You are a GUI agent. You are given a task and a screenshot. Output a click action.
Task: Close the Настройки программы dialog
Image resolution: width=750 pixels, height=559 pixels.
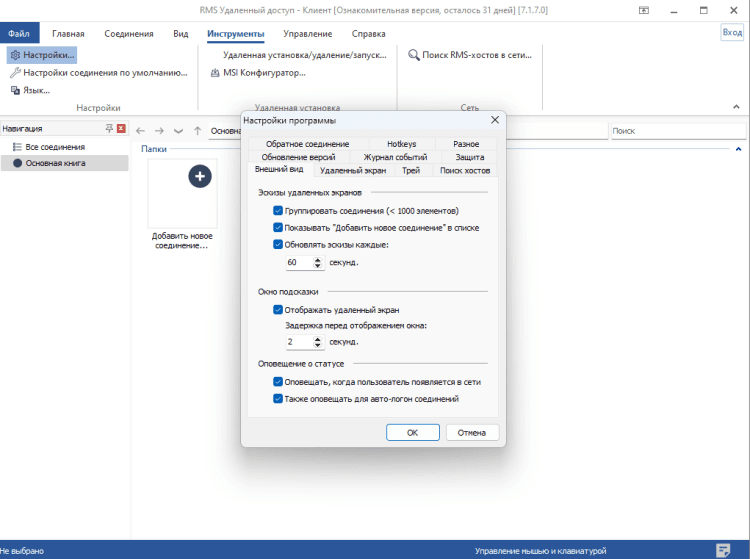coord(495,120)
